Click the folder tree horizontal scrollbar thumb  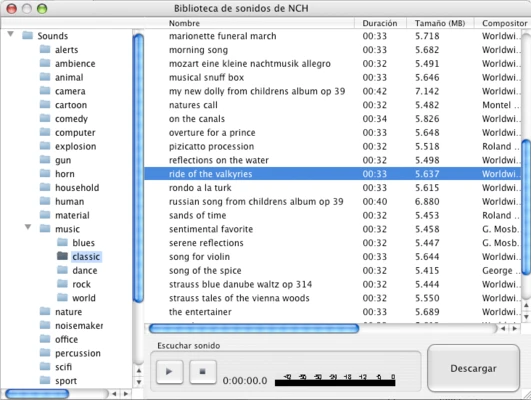(37, 394)
